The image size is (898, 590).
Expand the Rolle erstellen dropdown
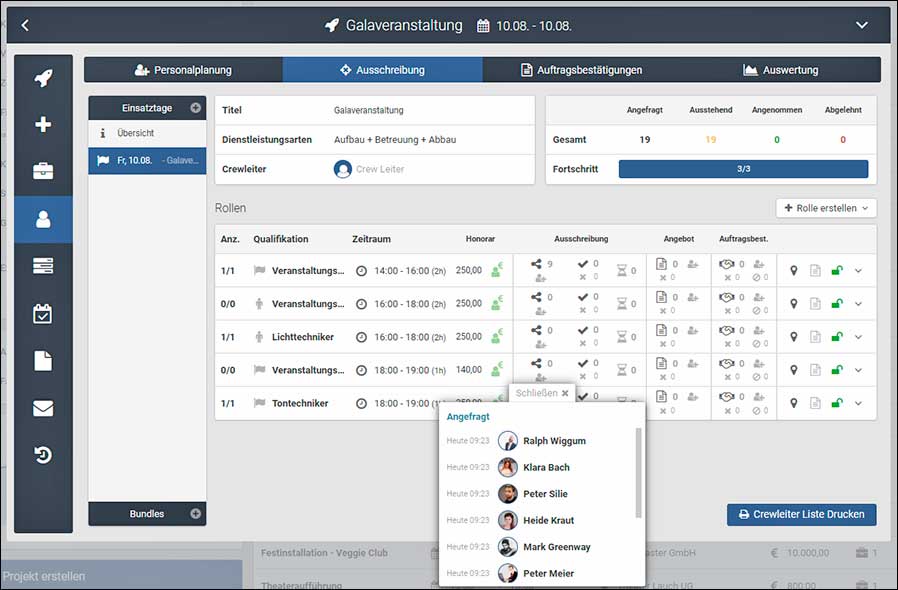click(x=826, y=208)
